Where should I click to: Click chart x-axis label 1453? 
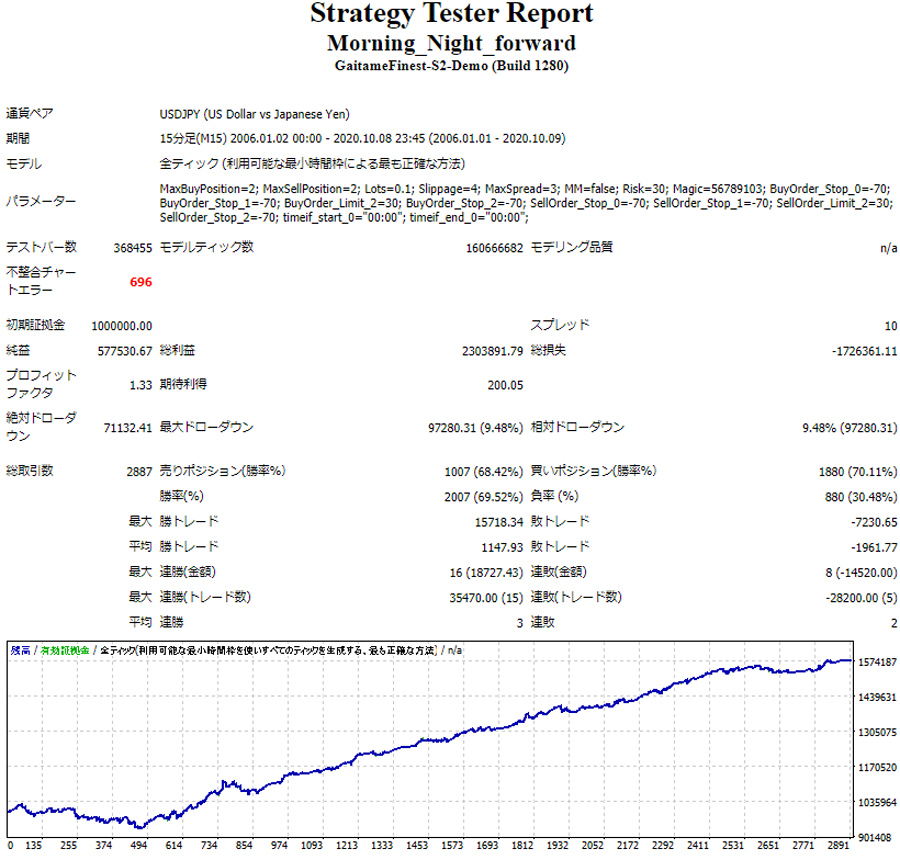[x=417, y=846]
